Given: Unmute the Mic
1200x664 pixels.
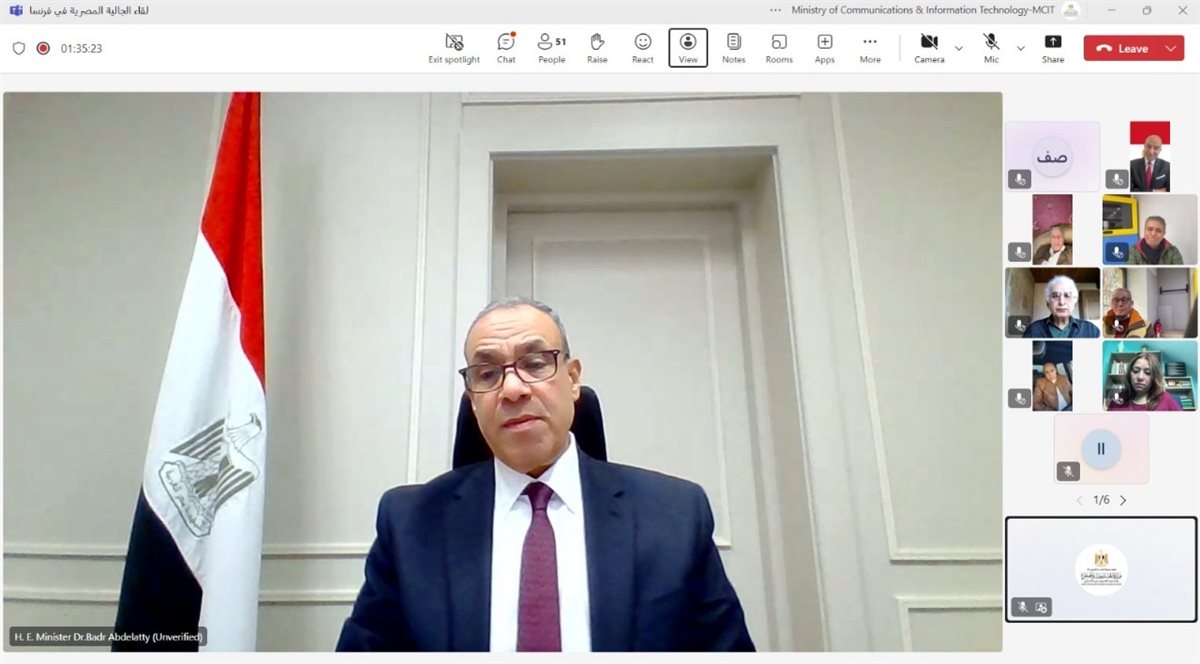Looking at the screenshot, I should [991, 47].
